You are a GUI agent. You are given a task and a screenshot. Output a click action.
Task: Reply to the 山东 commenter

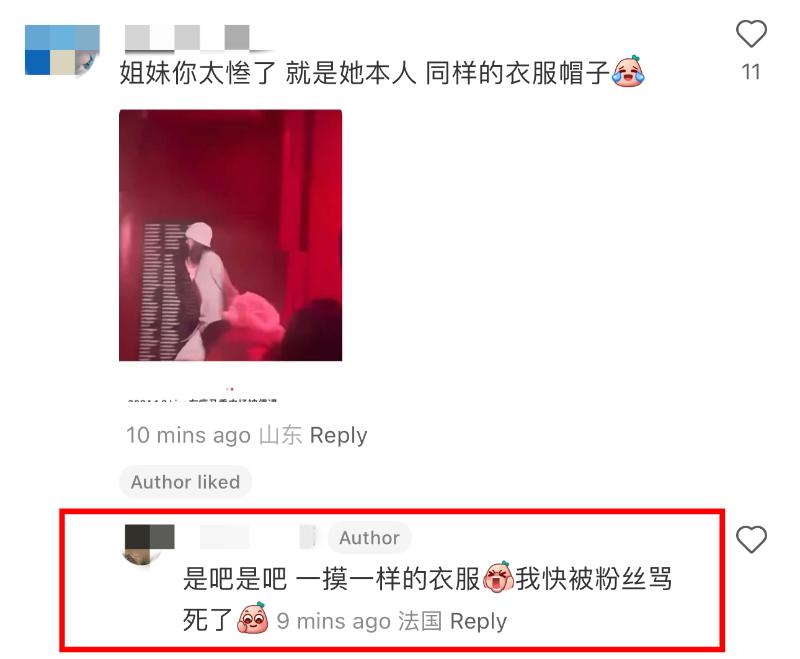338,435
